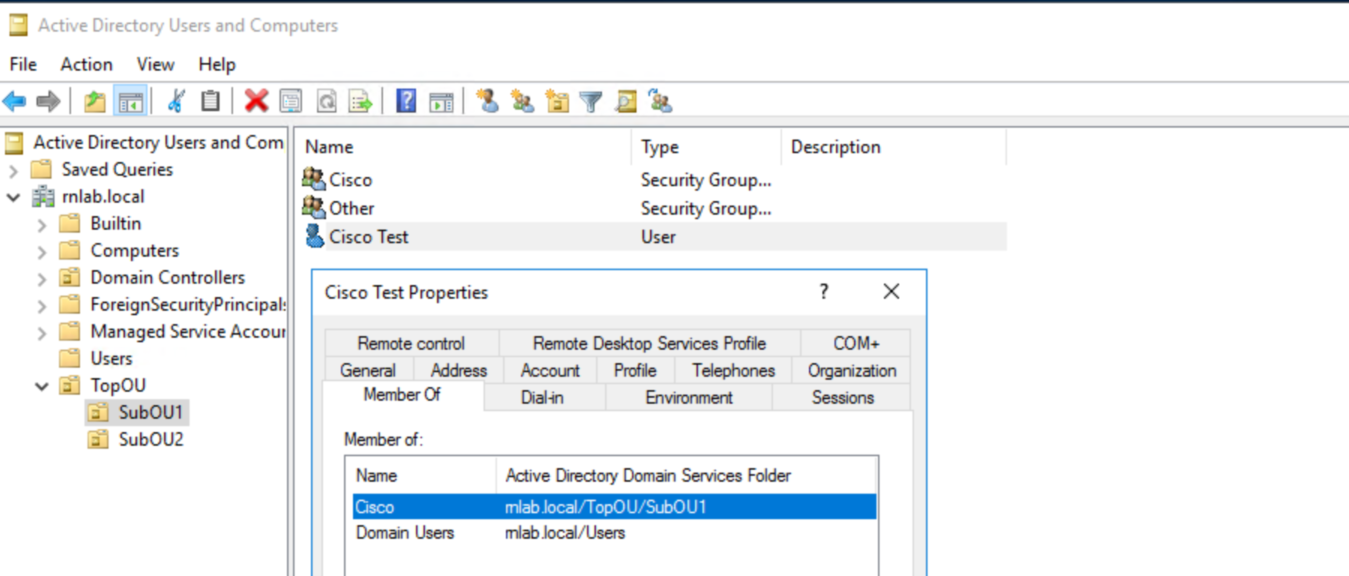Create a new group from the toolbar
Viewport: 1349px width, 576px height.
[521, 100]
